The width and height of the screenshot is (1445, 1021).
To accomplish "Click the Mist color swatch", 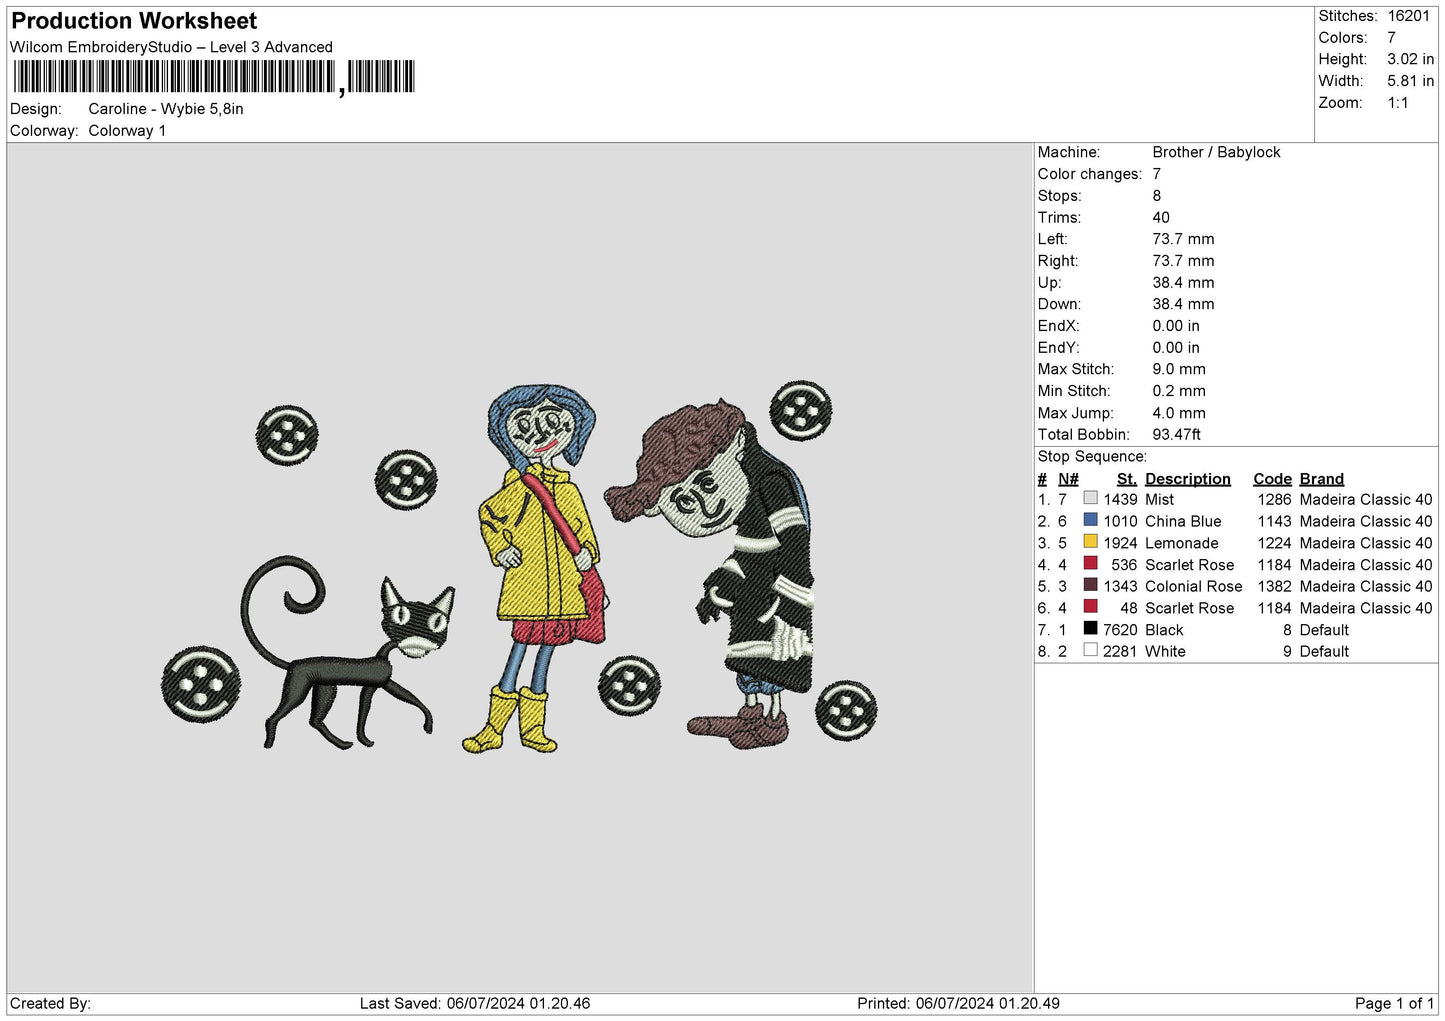I will tap(1090, 498).
